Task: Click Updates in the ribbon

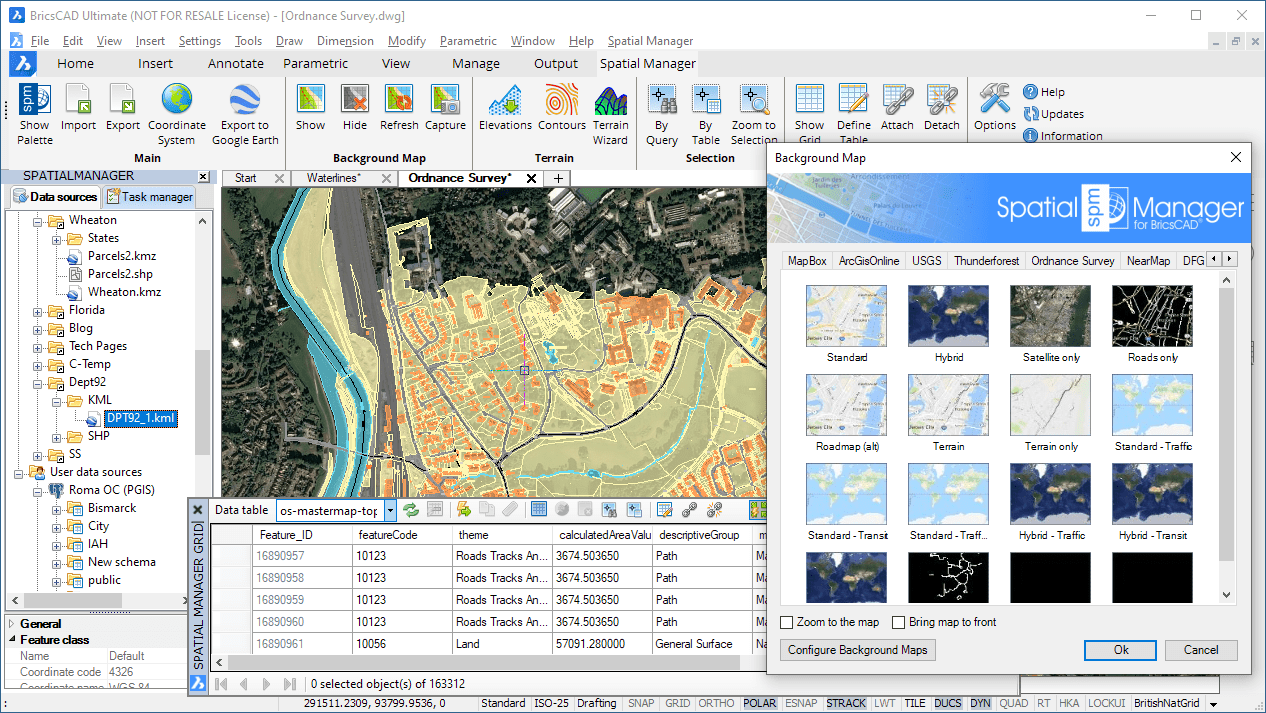Action: pos(1053,114)
